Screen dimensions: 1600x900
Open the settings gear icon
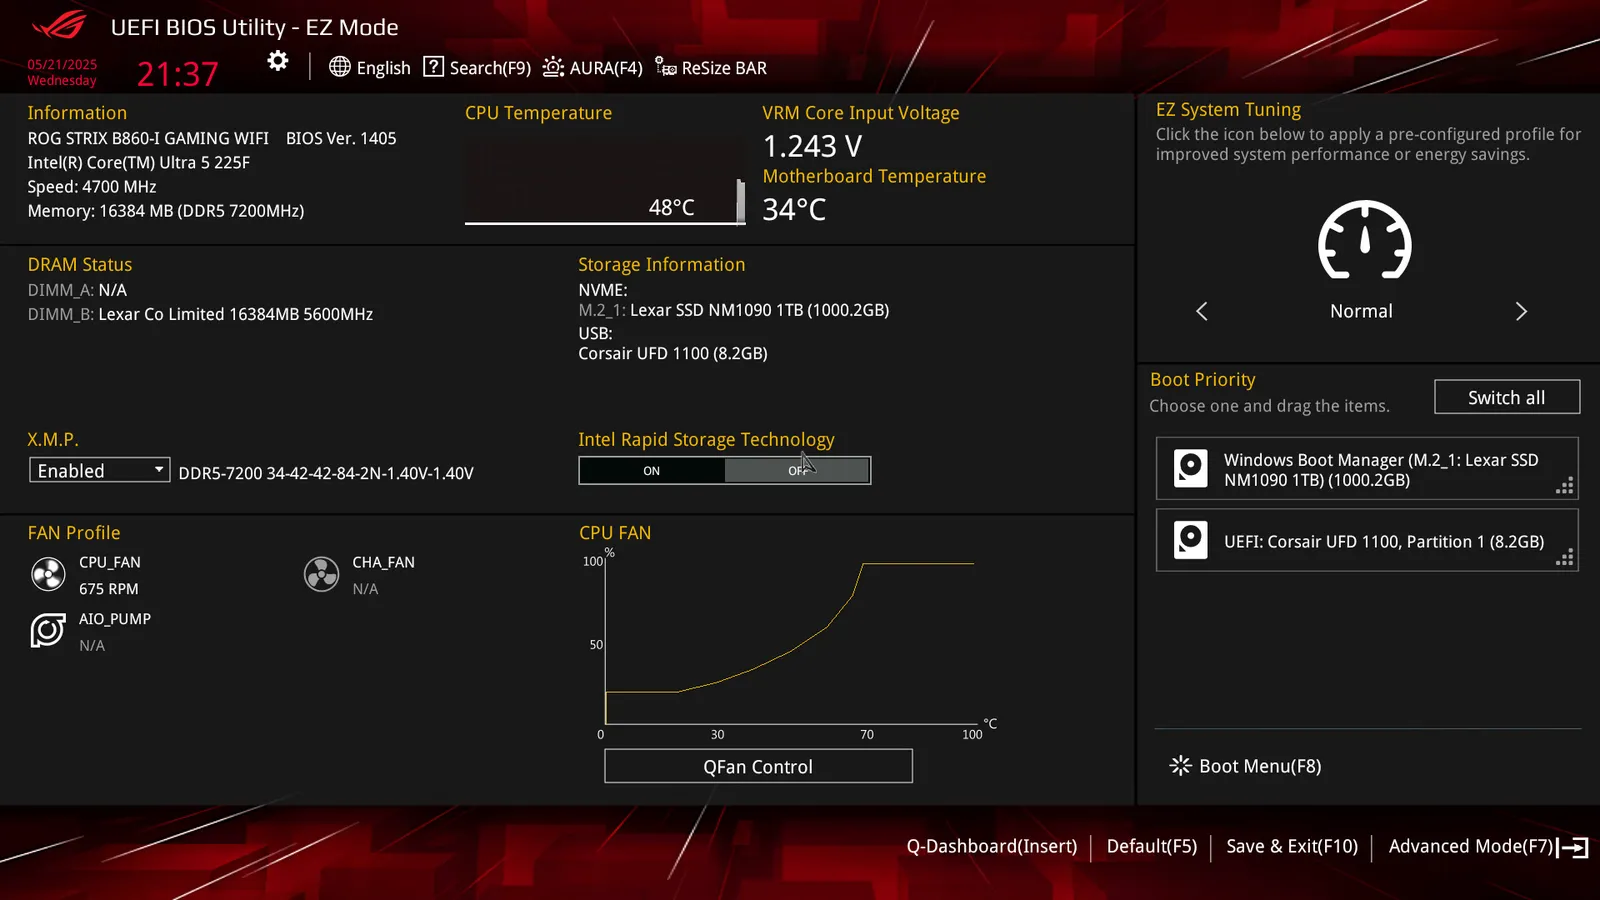[278, 61]
